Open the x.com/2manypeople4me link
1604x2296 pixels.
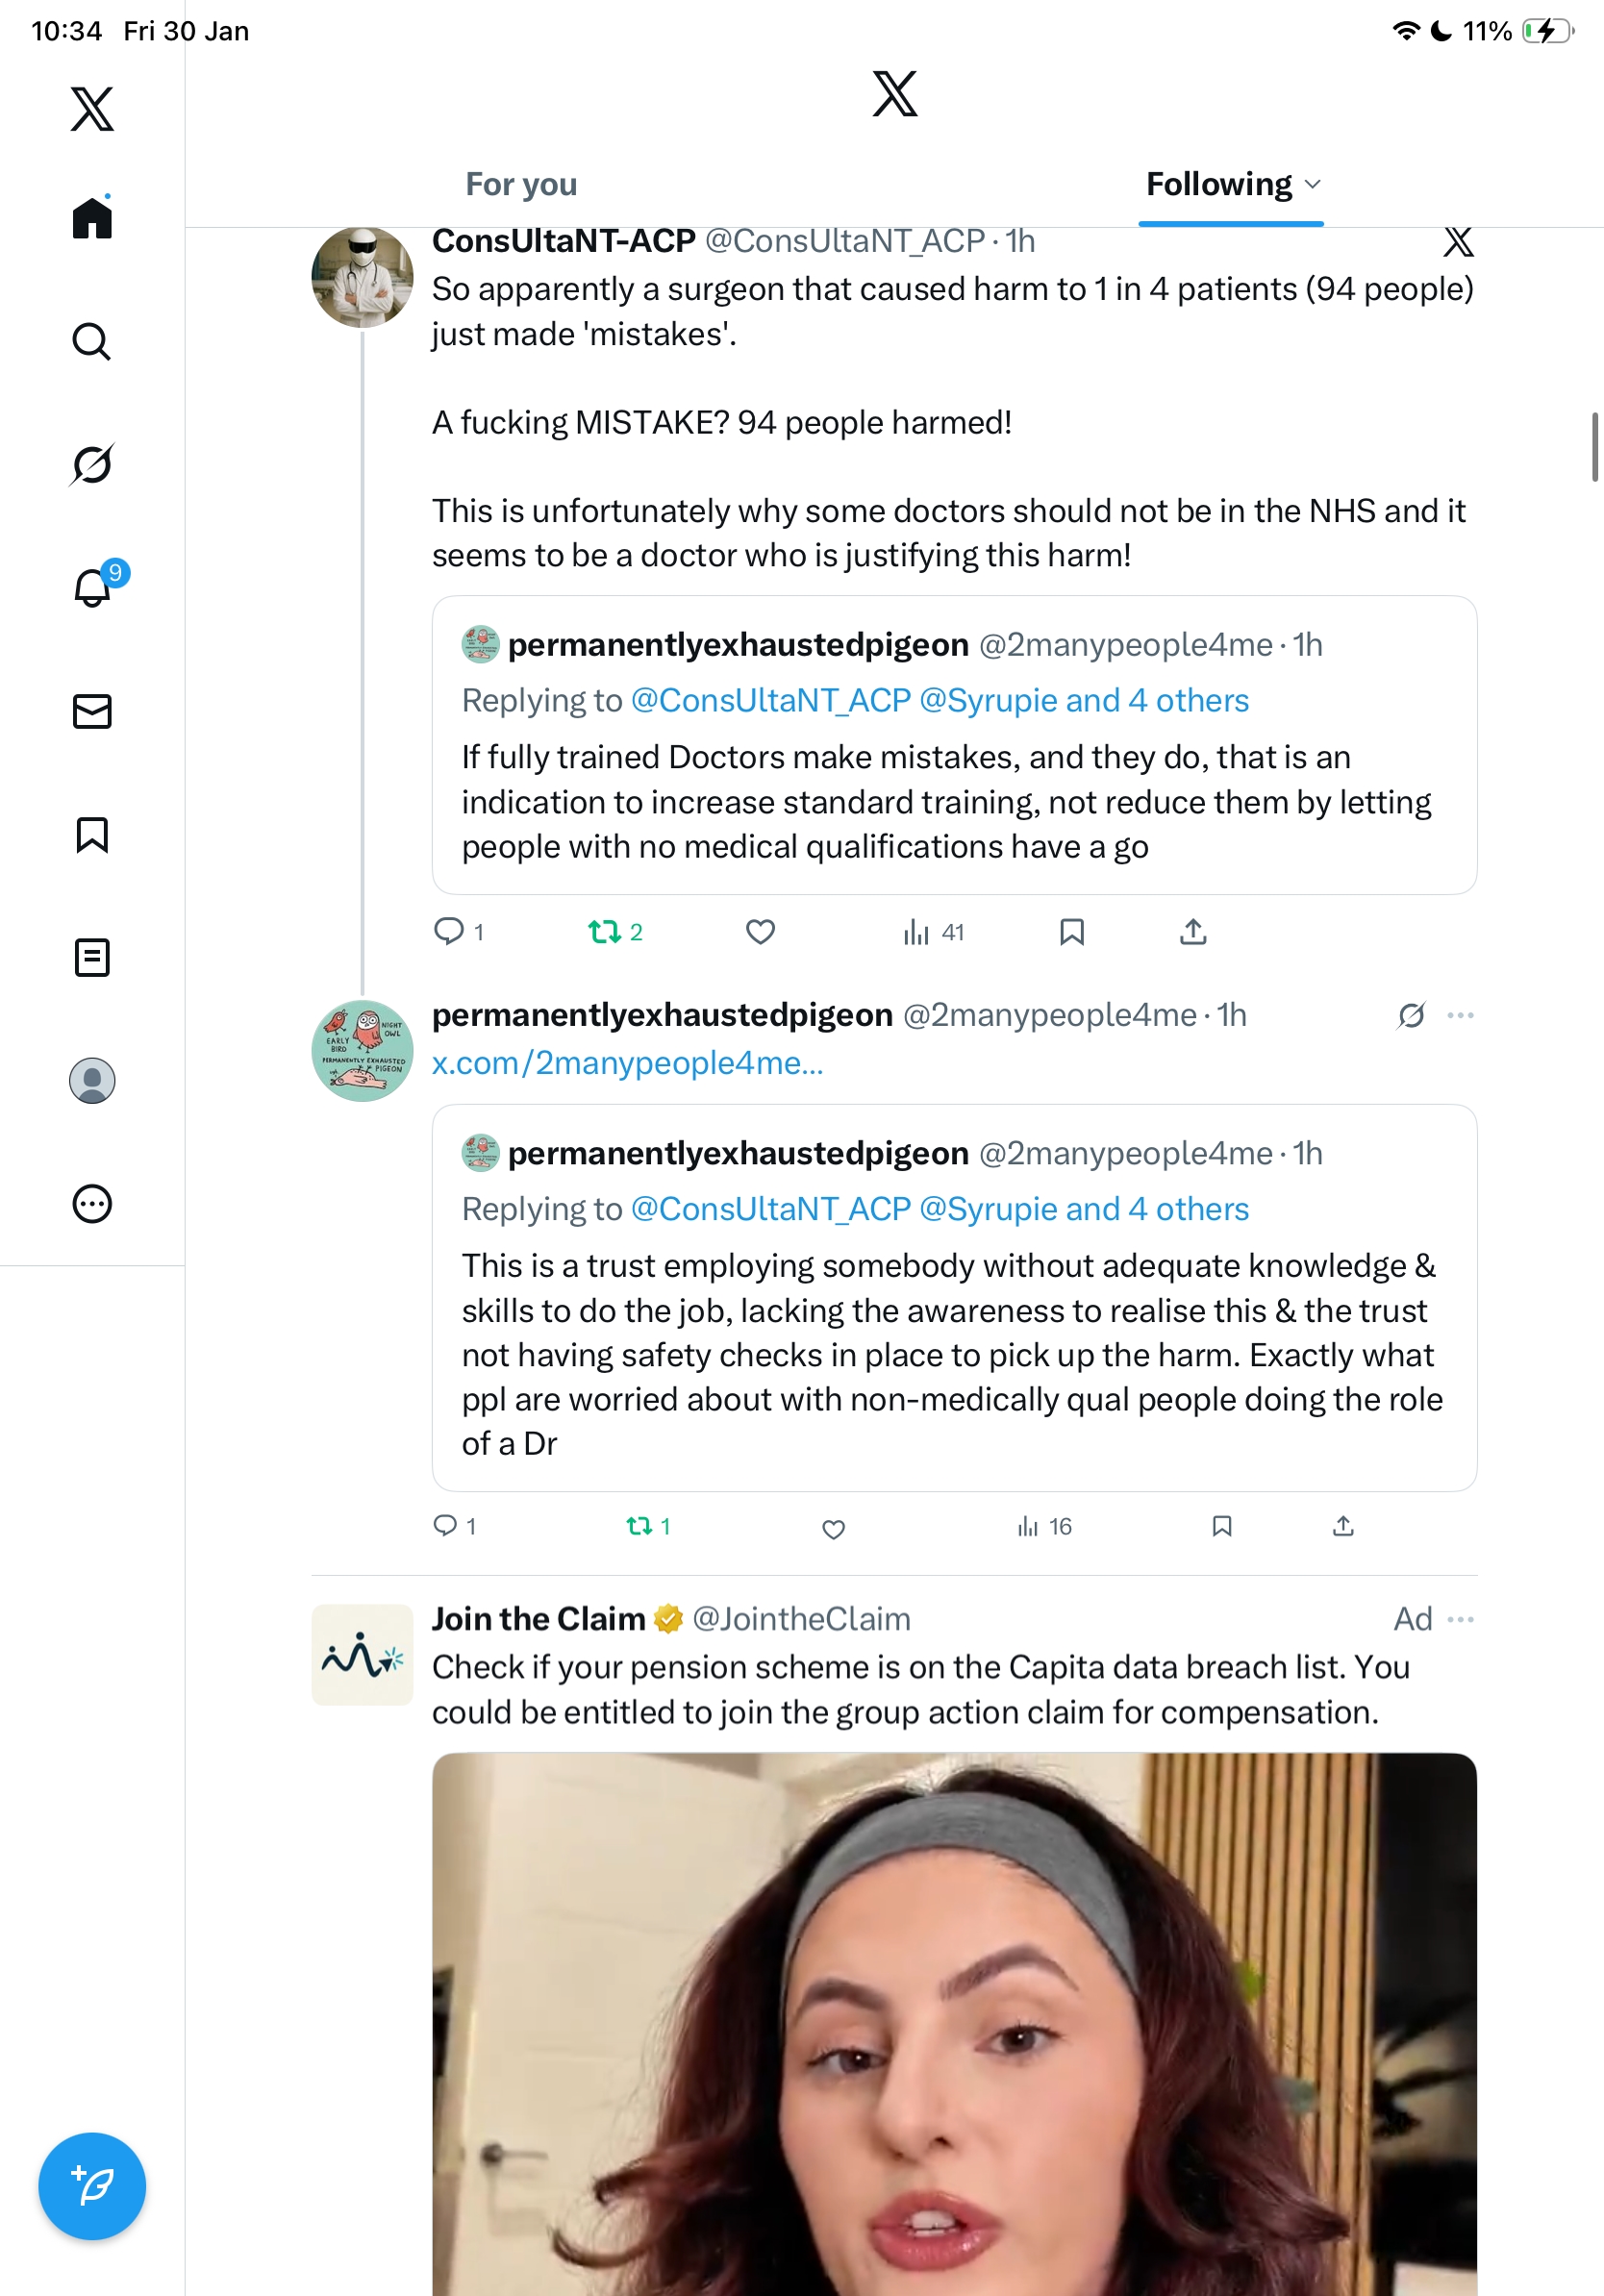tap(627, 1063)
